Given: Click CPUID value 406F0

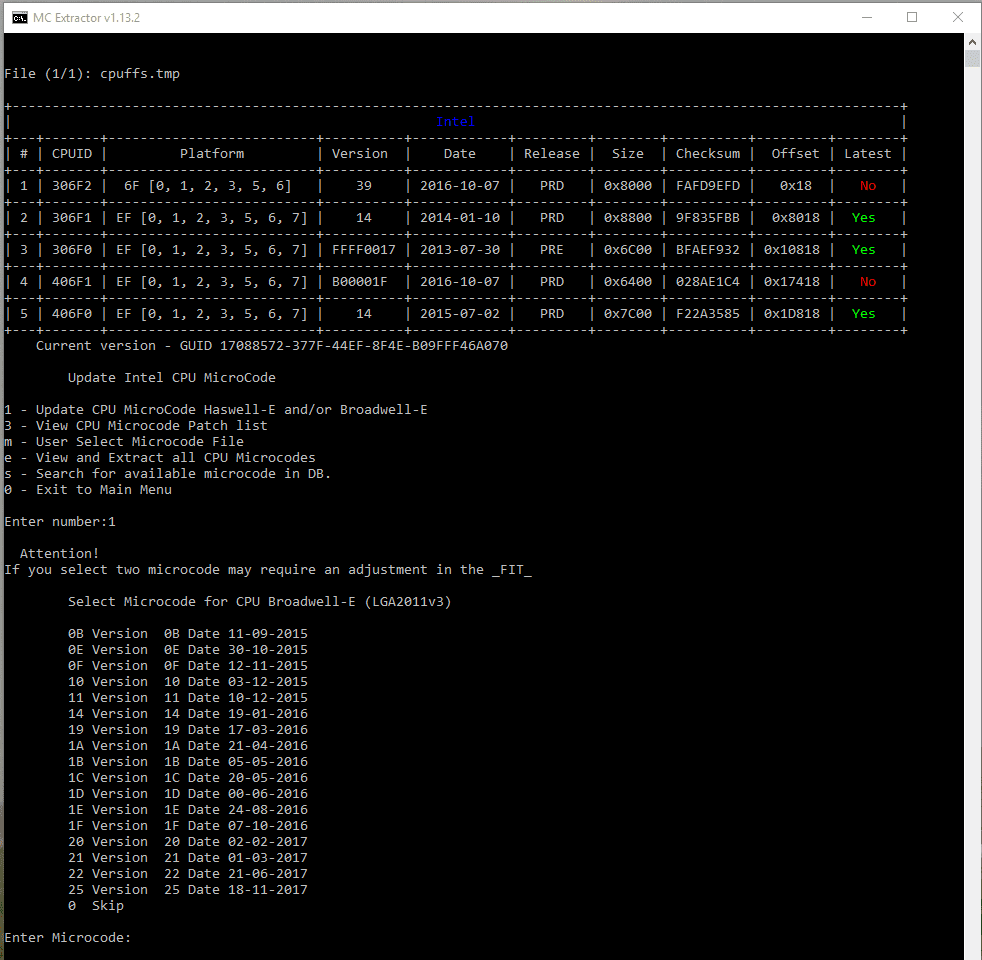Looking at the screenshot, I should pos(72,314).
